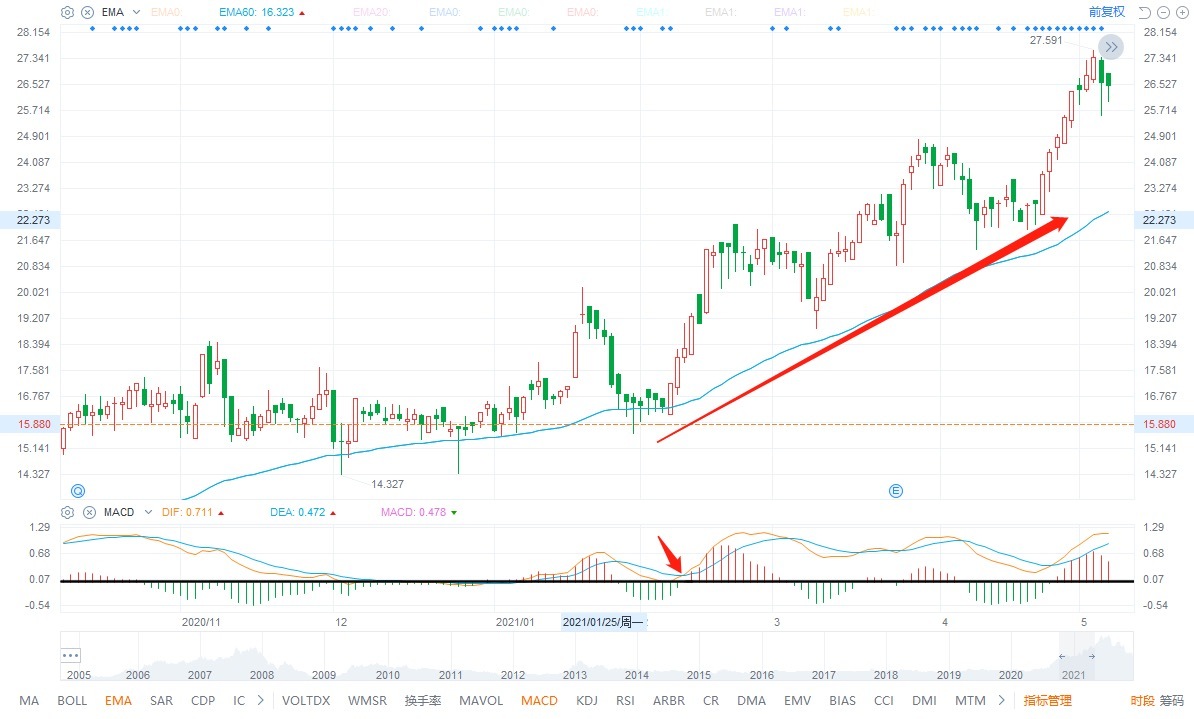Click the Q quarterly report marker
This screenshot has width=1194, height=719.
[77, 490]
